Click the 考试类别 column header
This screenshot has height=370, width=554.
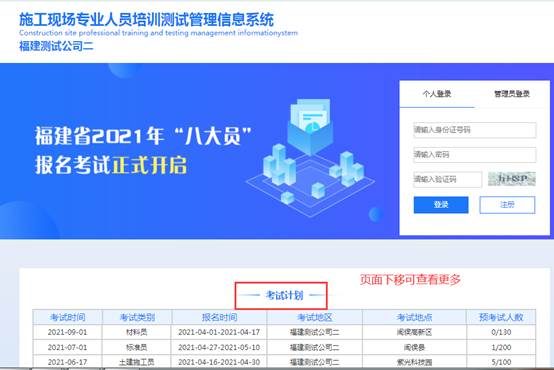pos(137,317)
